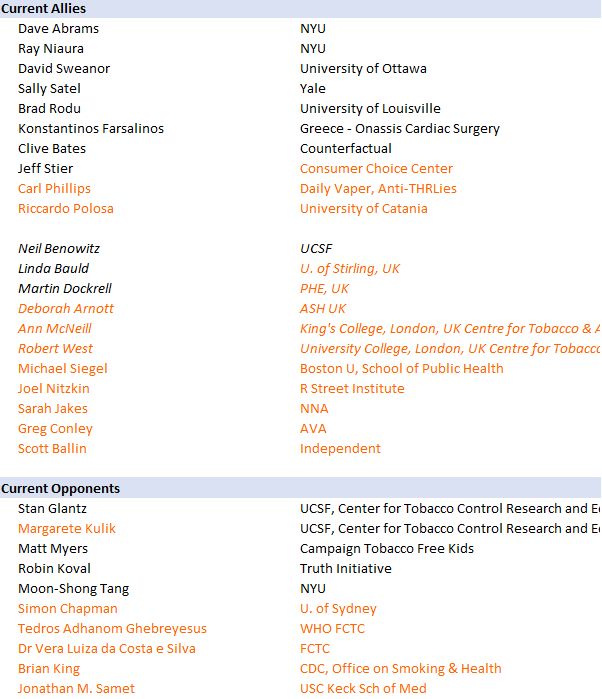Select the Truth Initiative cell
The height and width of the screenshot is (699, 602).
coord(345,569)
